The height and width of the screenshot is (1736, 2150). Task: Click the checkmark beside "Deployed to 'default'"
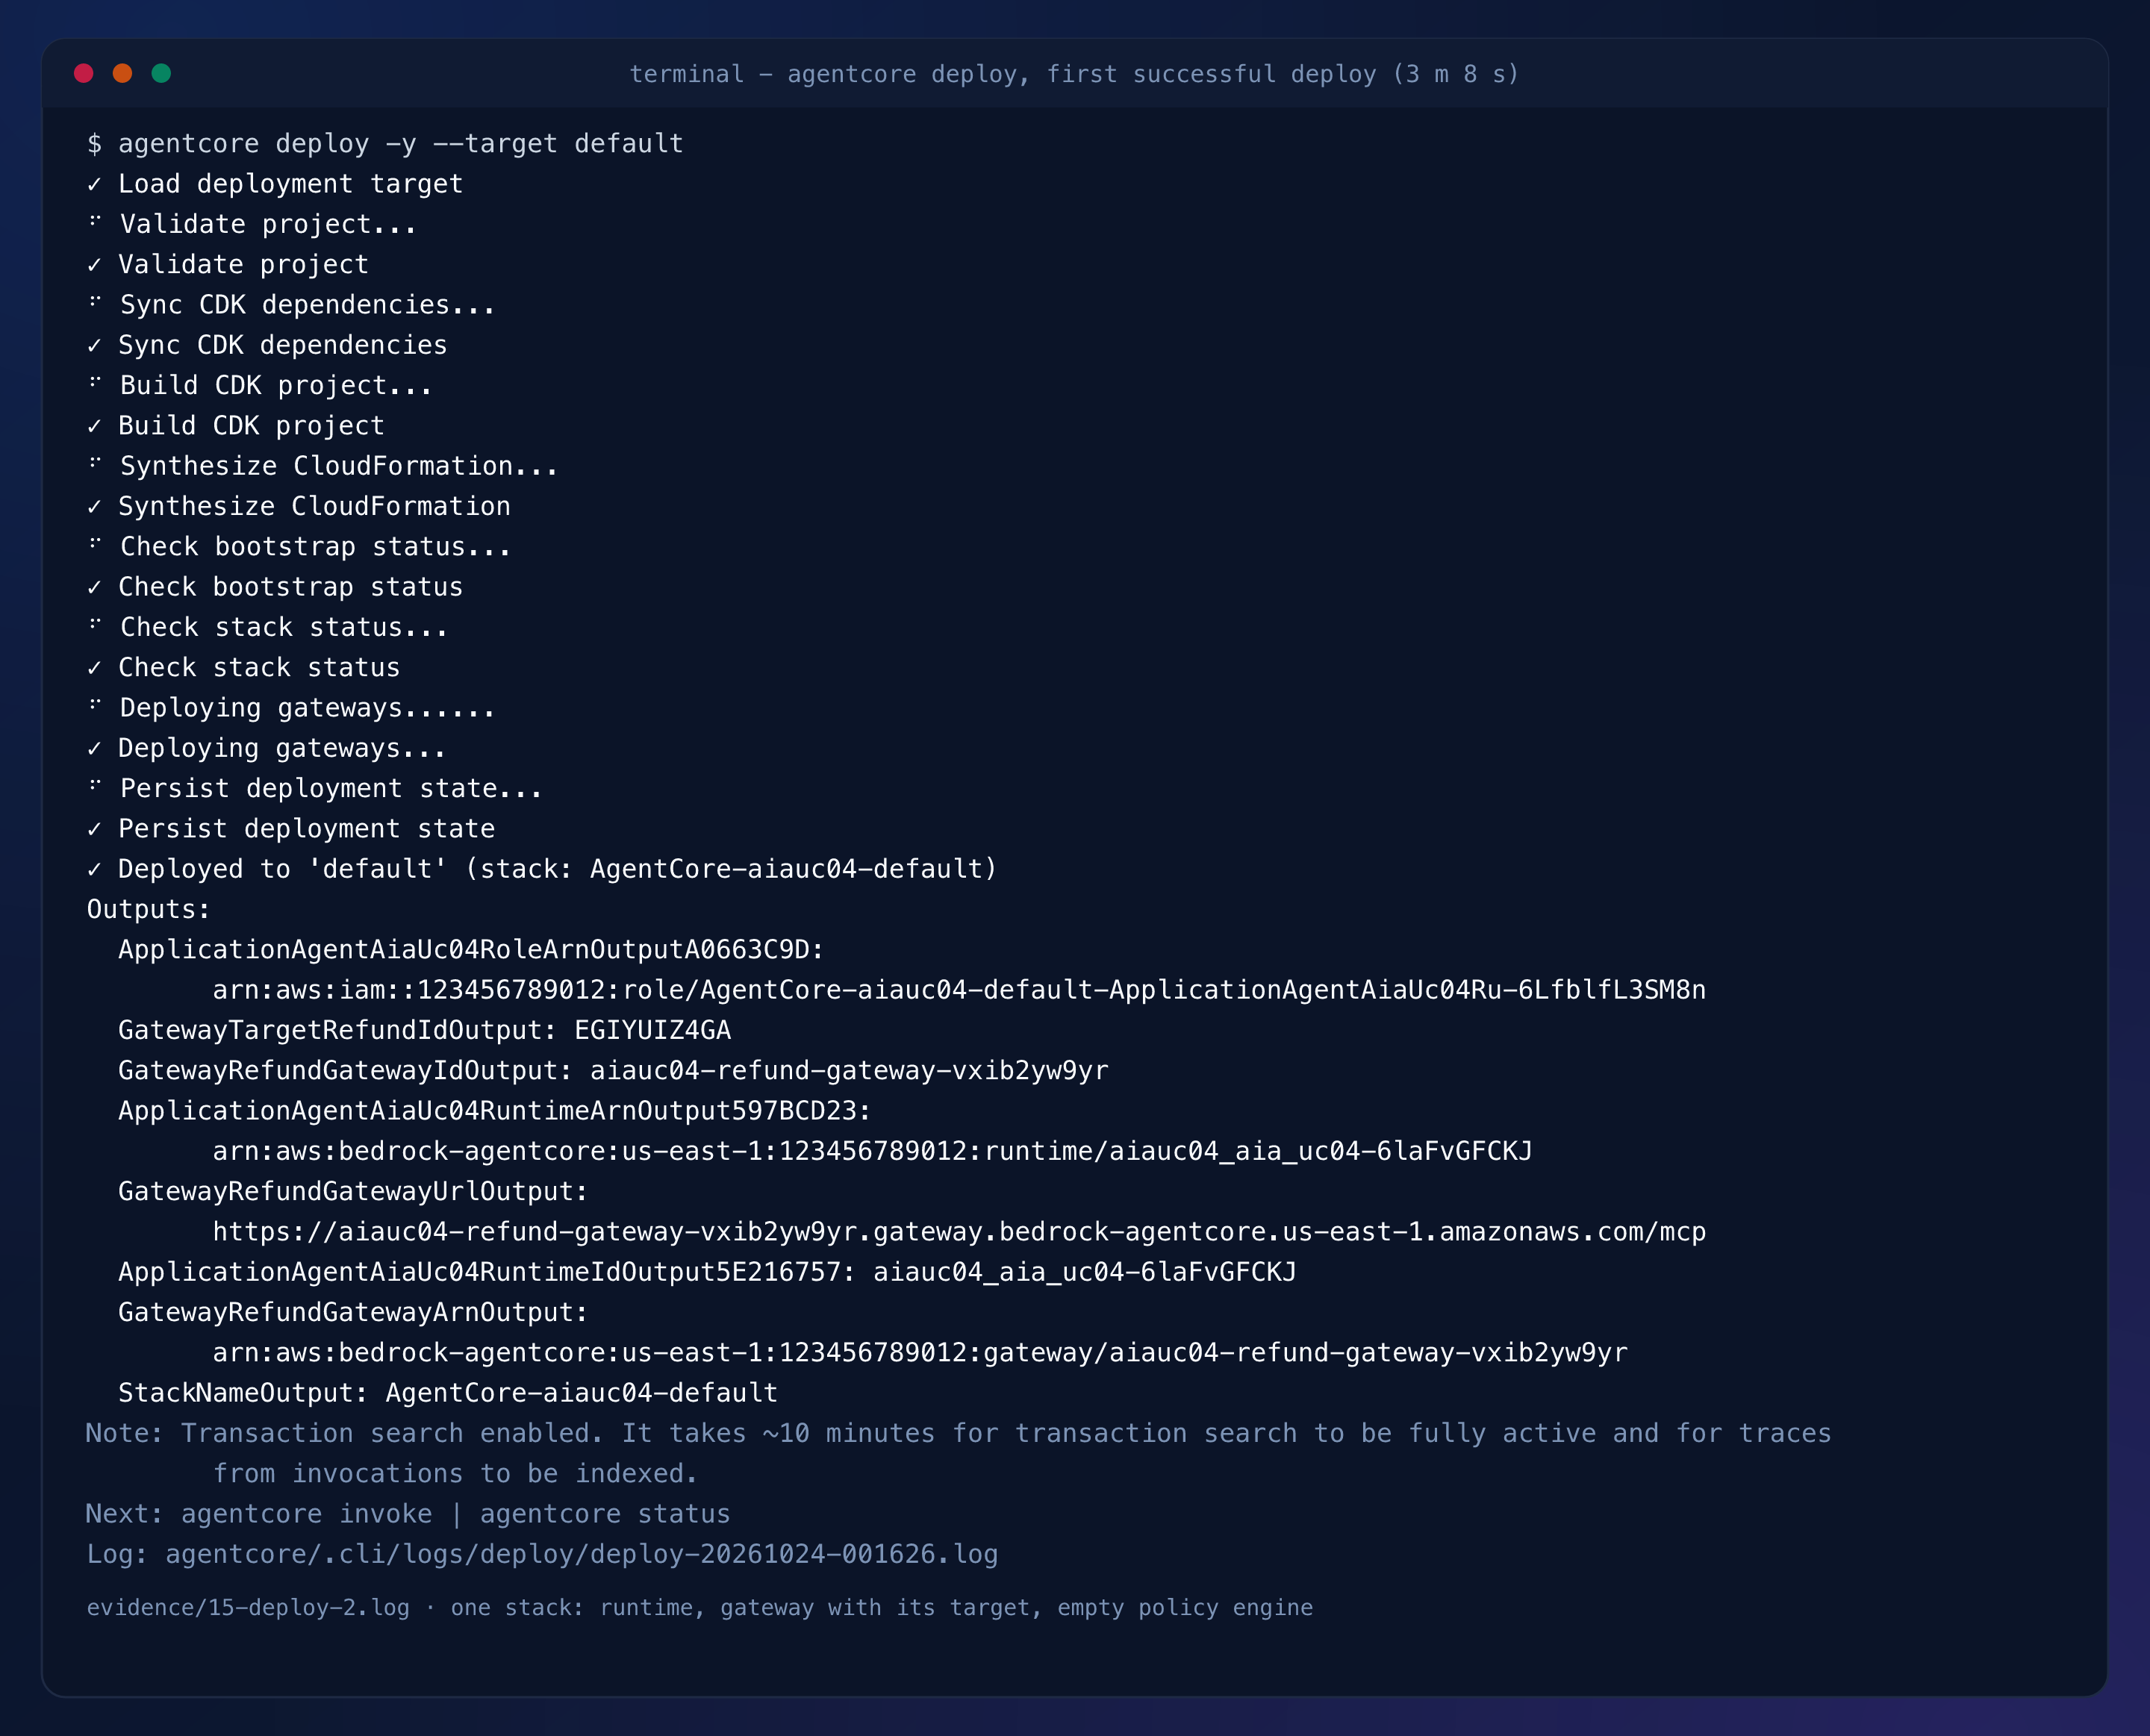point(94,869)
